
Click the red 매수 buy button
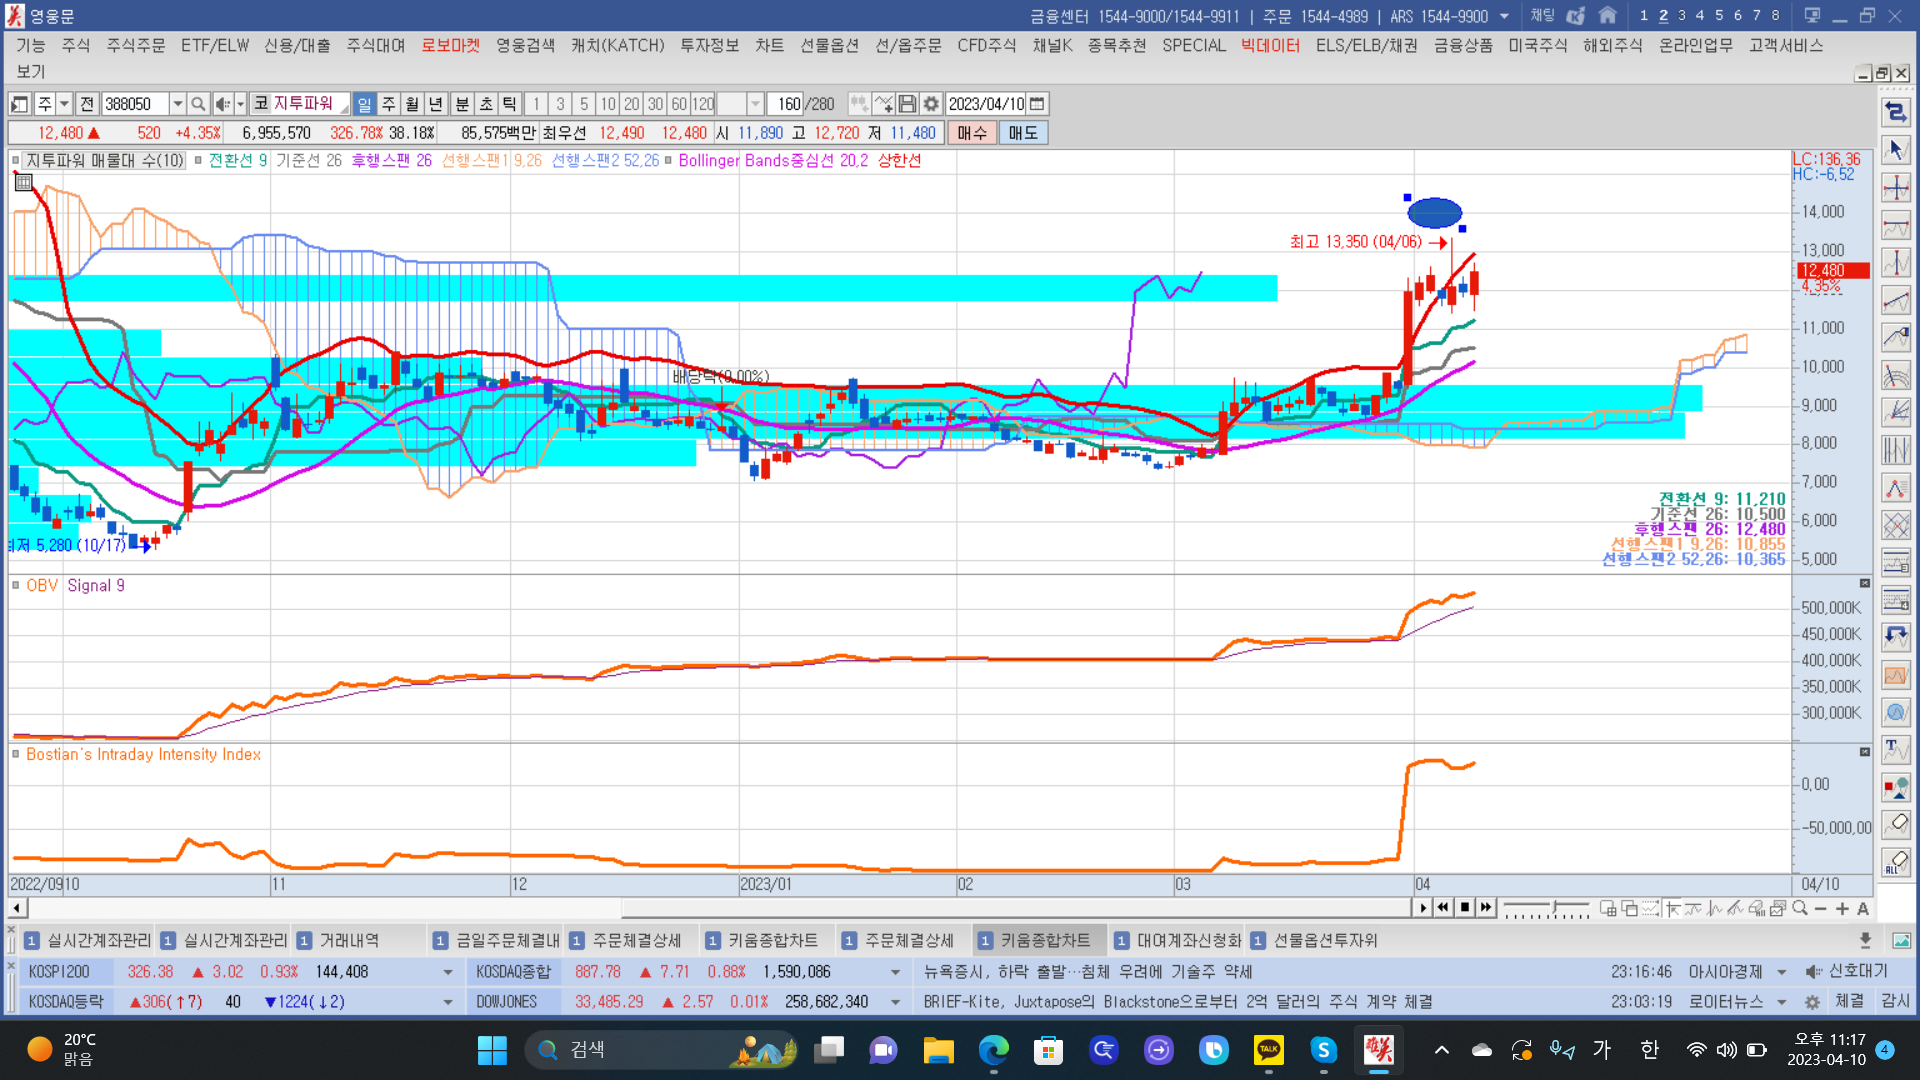coord(971,133)
